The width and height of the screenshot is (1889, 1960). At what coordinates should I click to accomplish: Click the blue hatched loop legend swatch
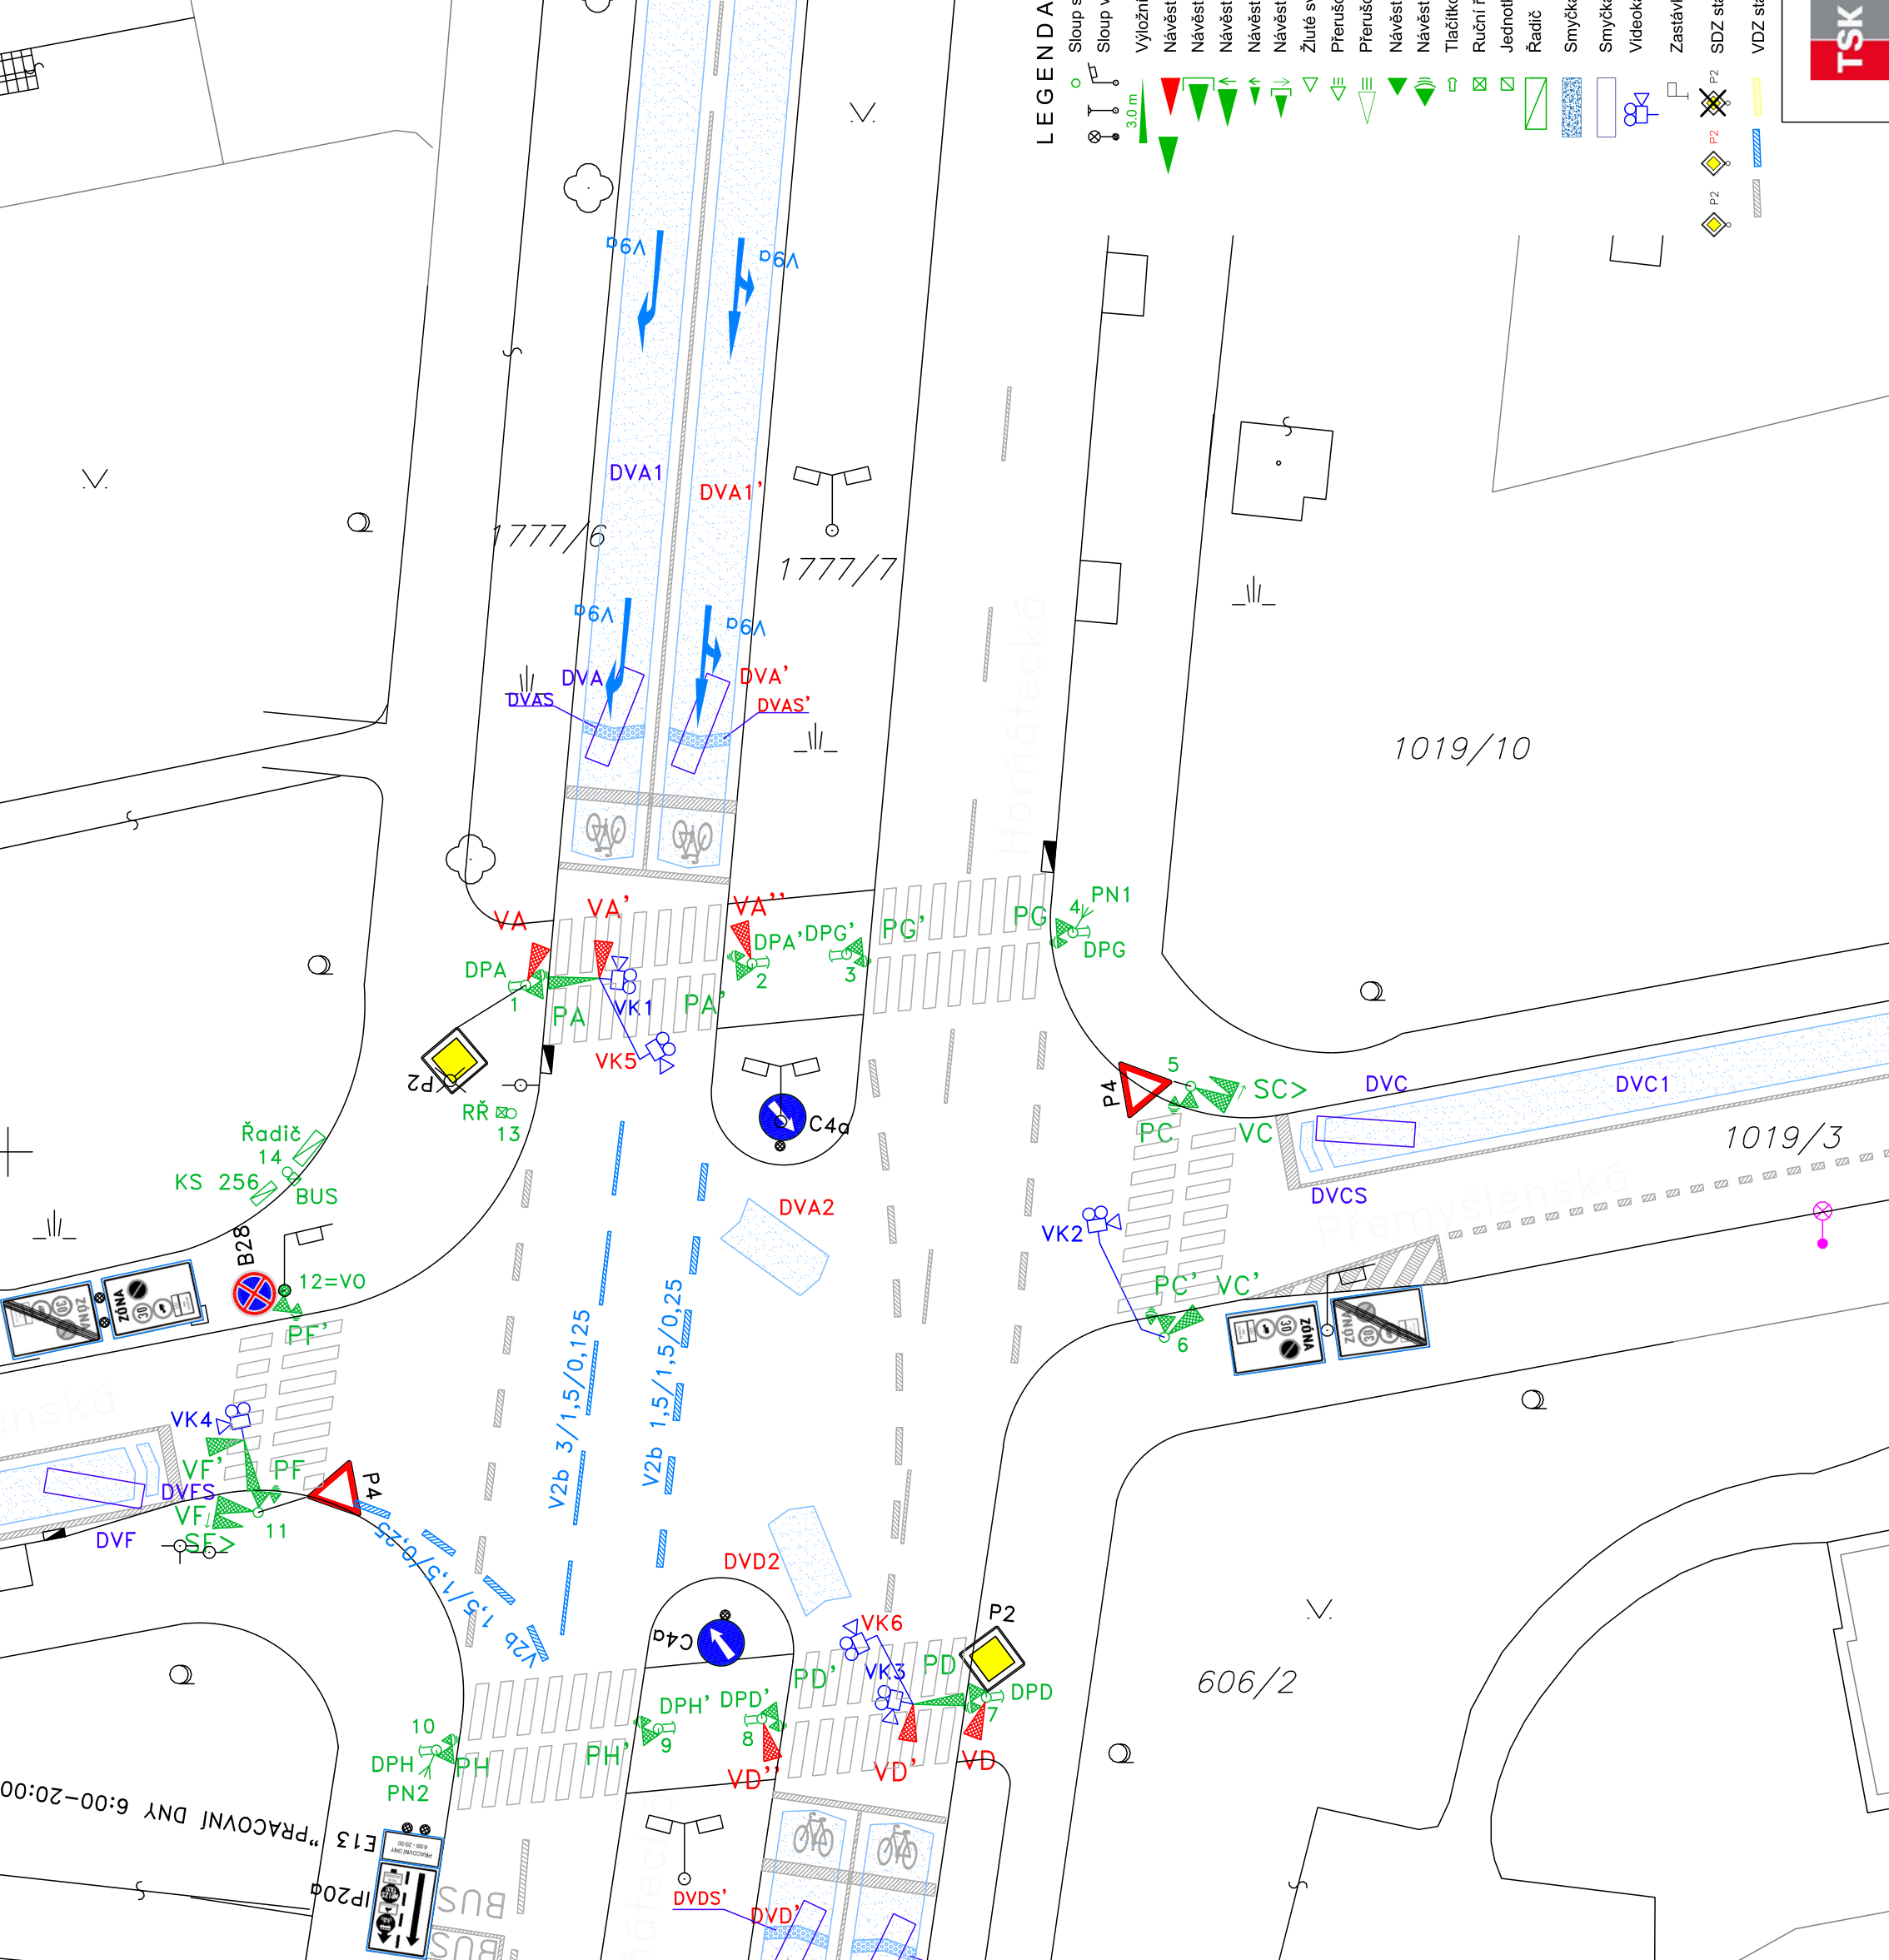(x=1571, y=107)
